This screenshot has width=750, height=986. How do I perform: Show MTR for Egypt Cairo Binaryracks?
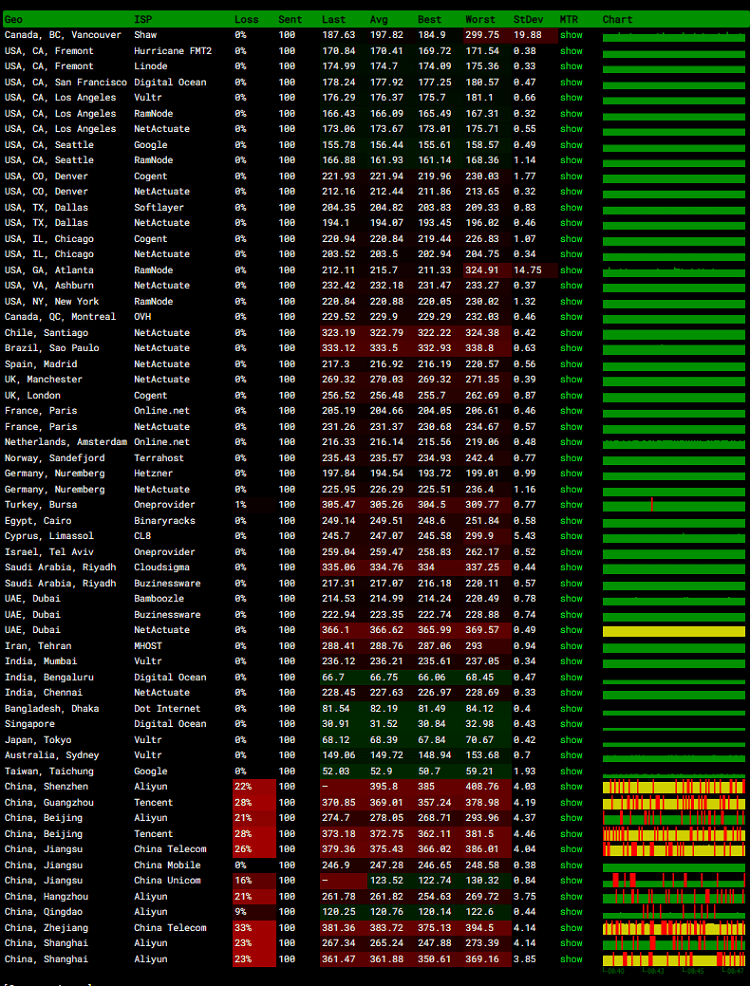(x=571, y=521)
